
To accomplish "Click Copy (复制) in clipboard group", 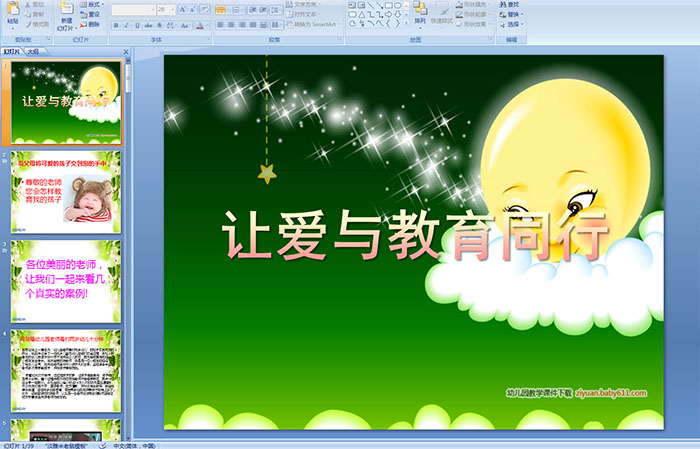I will (34, 15).
